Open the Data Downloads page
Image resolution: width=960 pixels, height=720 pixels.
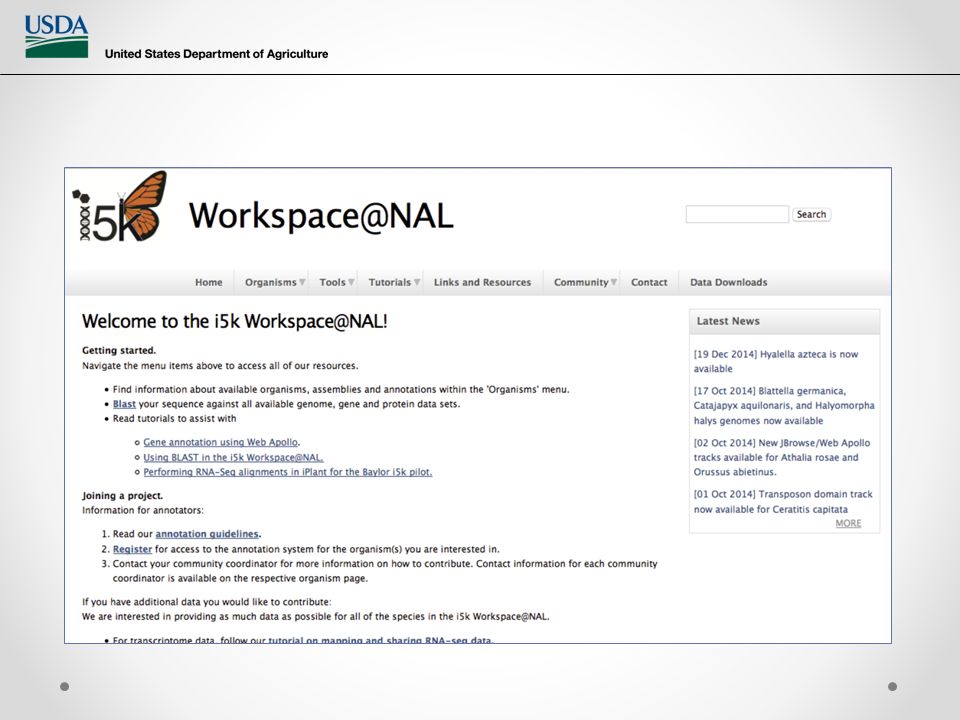729,282
